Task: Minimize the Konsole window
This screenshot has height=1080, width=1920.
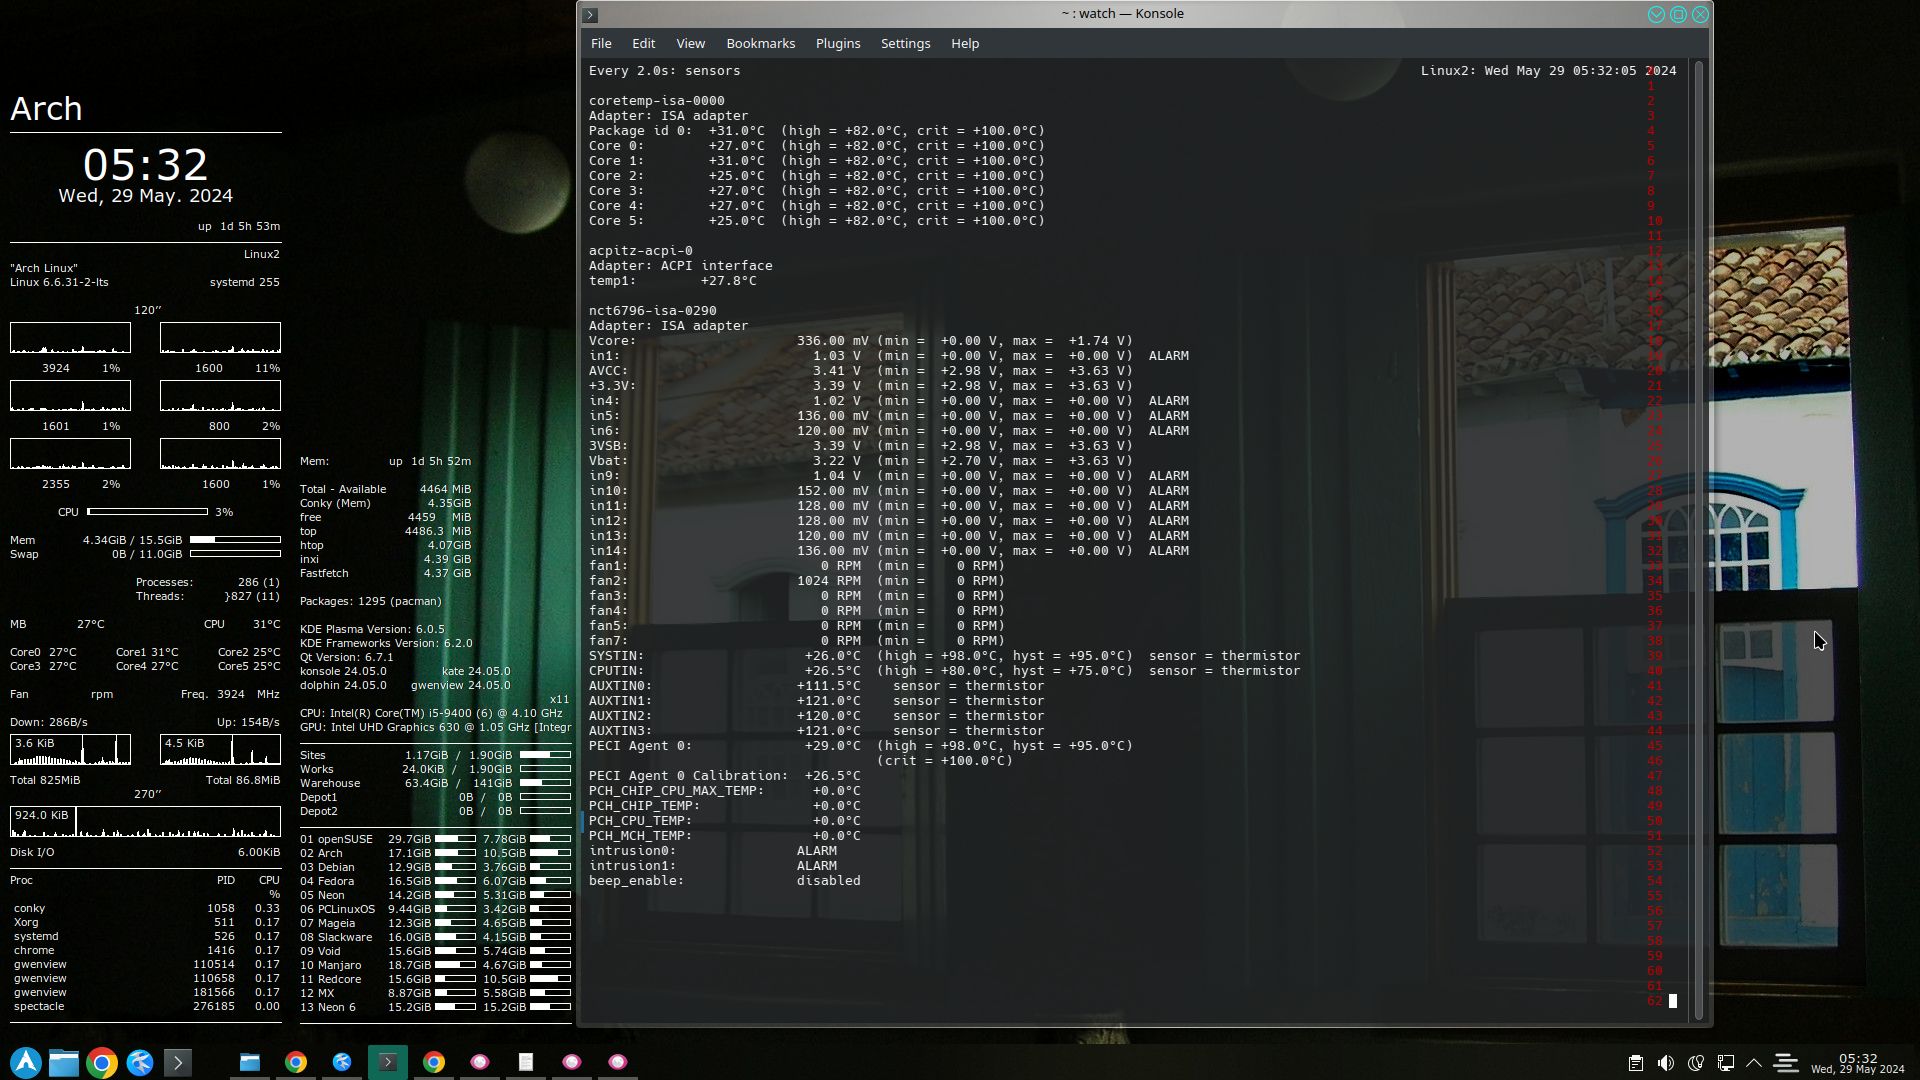Action: pyautogui.click(x=1656, y=14)
